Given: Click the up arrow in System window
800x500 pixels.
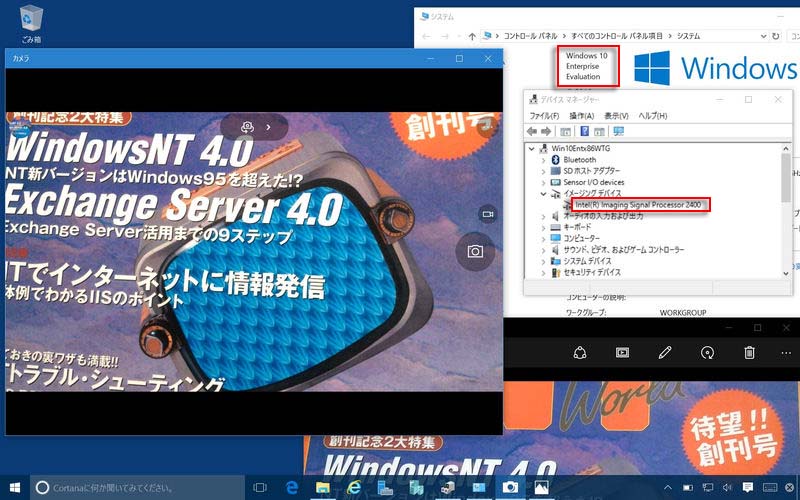Looking at the screenshot, I should click(472, 36).
